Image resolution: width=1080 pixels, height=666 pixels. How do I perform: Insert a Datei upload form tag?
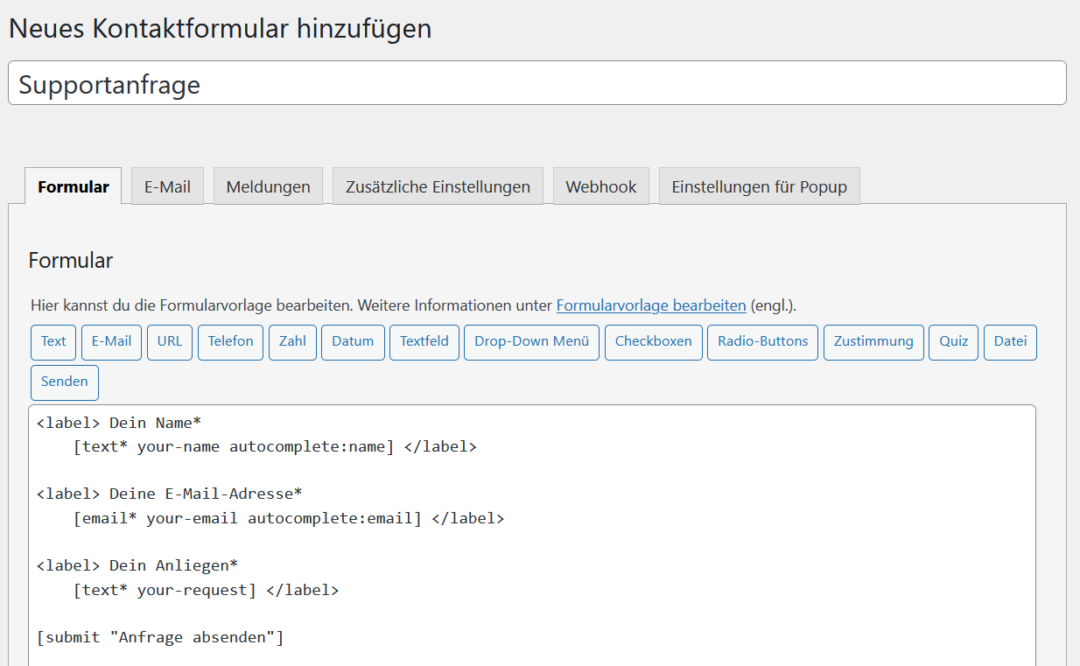click(x=1010, y=342)
